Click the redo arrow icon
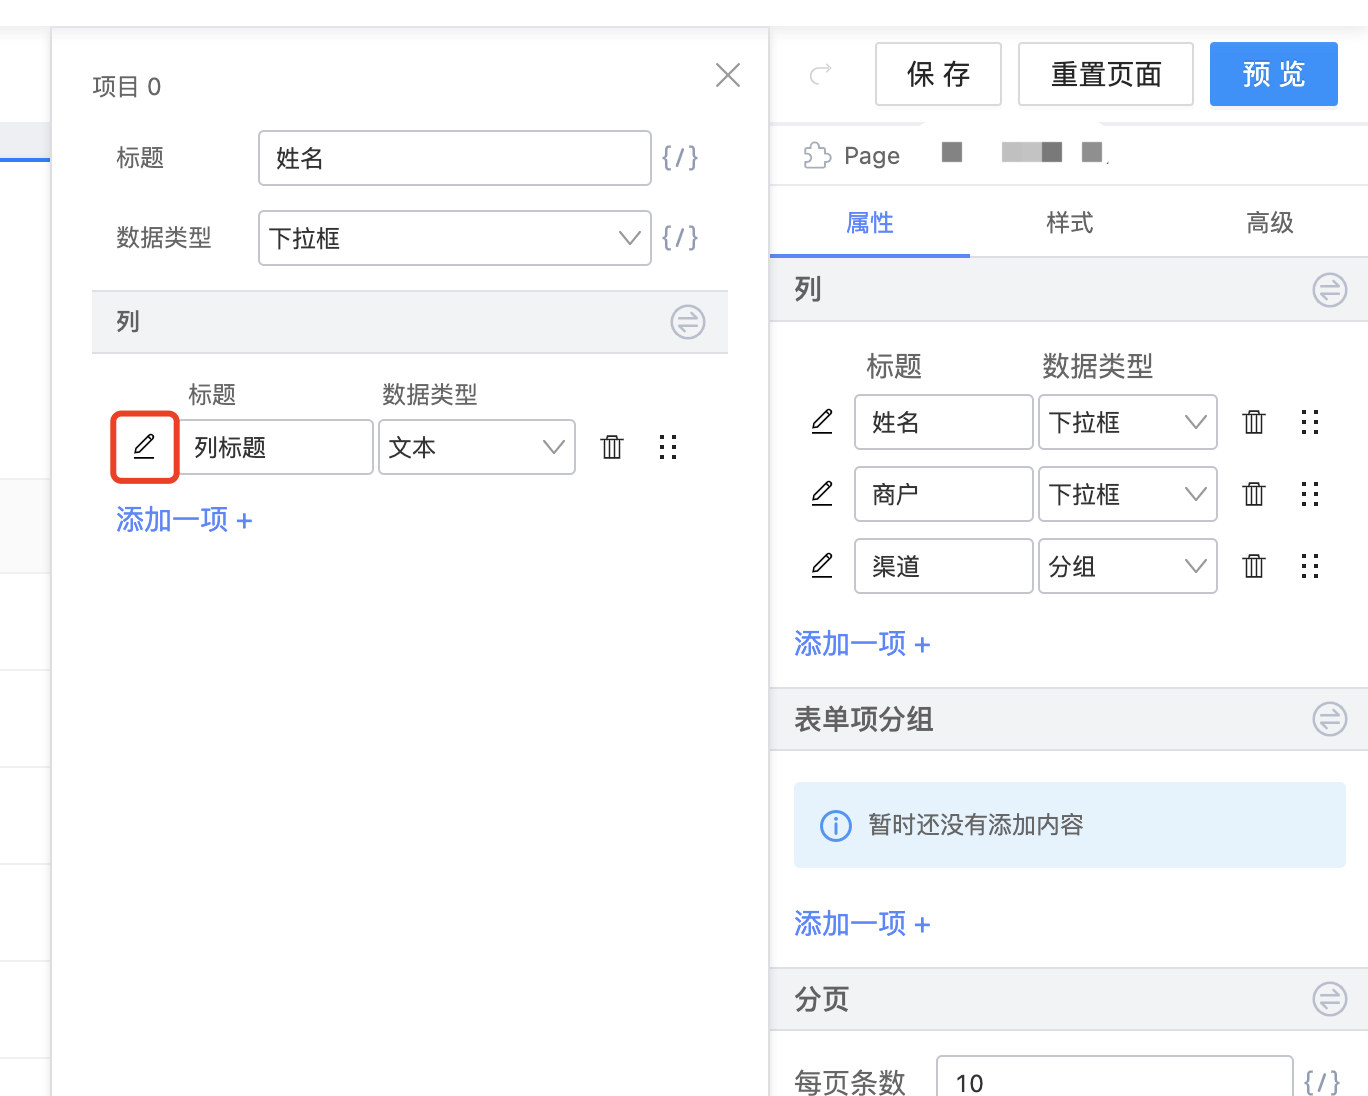Screen dimensions: 1368x1096 [821, 74]
